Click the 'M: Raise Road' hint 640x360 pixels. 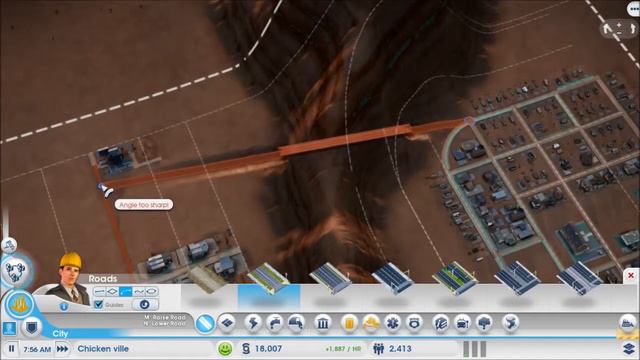click(165, 317)
